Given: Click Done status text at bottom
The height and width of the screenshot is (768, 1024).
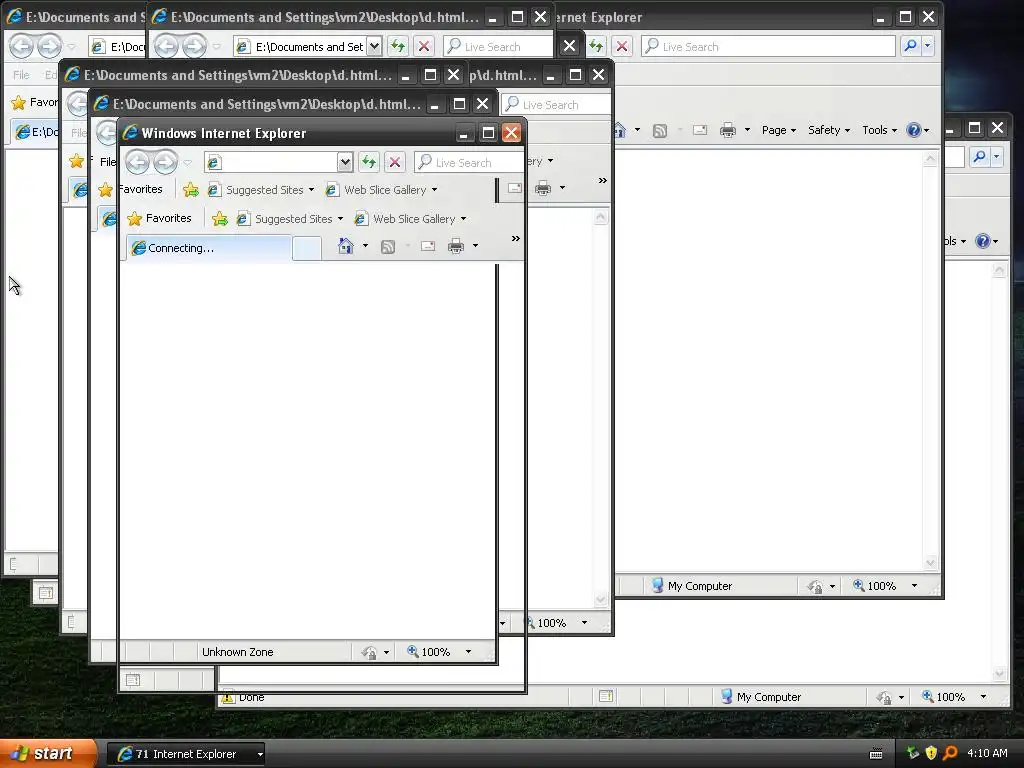Looking at the screenshot, I should [251, 697].
